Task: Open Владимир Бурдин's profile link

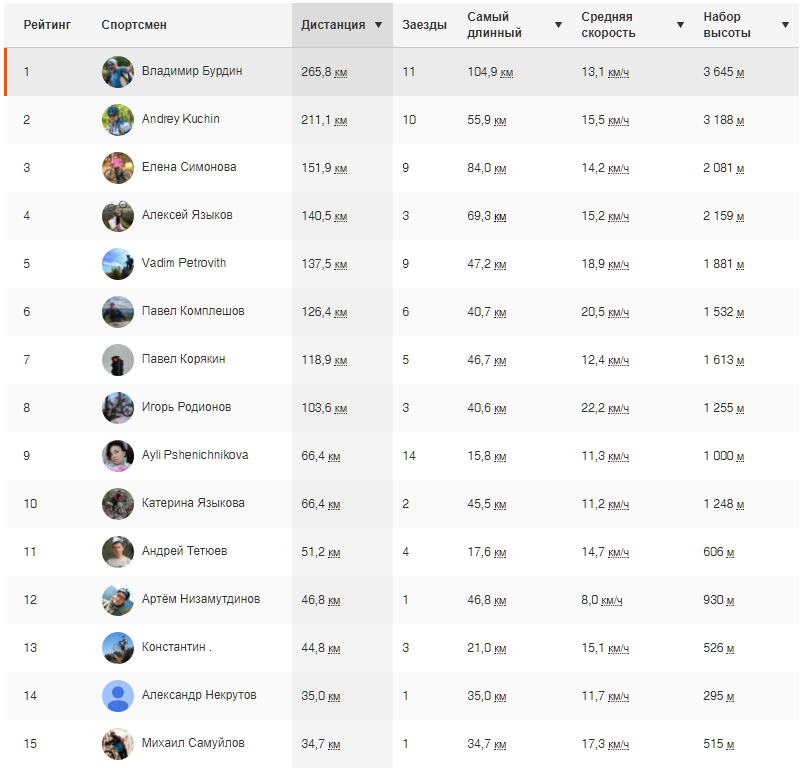Action: click(192, 71)
